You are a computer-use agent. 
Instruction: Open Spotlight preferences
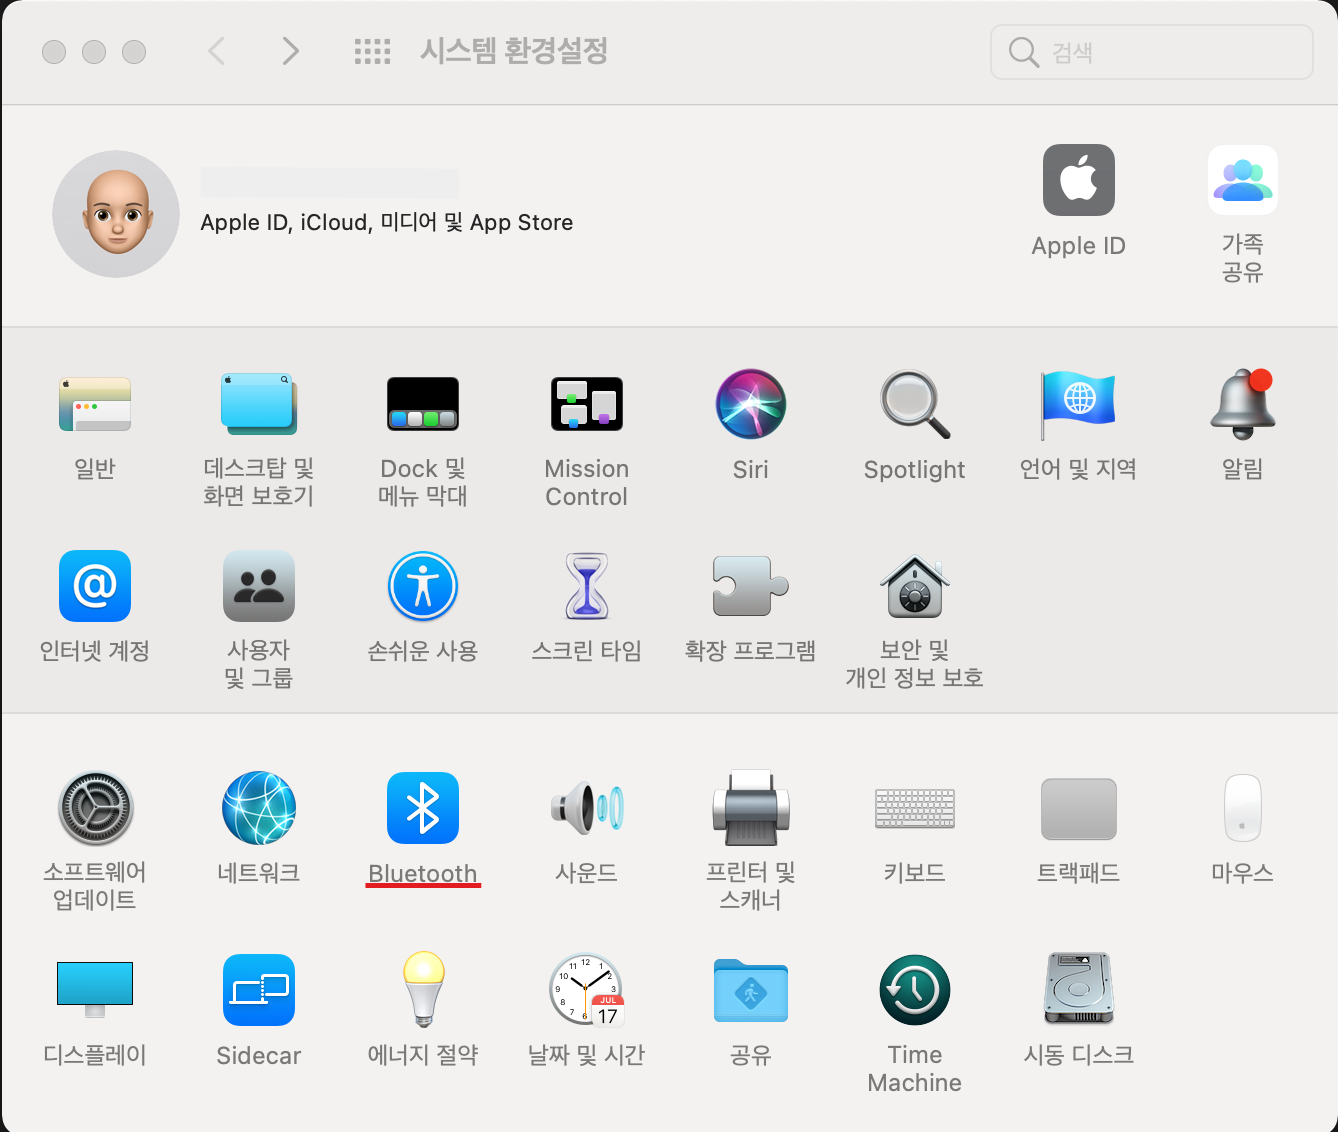tap(915, 404)
